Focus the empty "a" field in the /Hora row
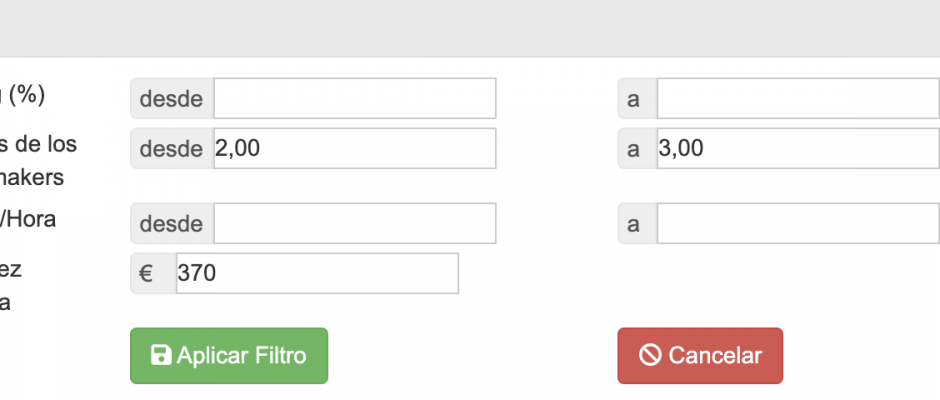 click(798, 223)
